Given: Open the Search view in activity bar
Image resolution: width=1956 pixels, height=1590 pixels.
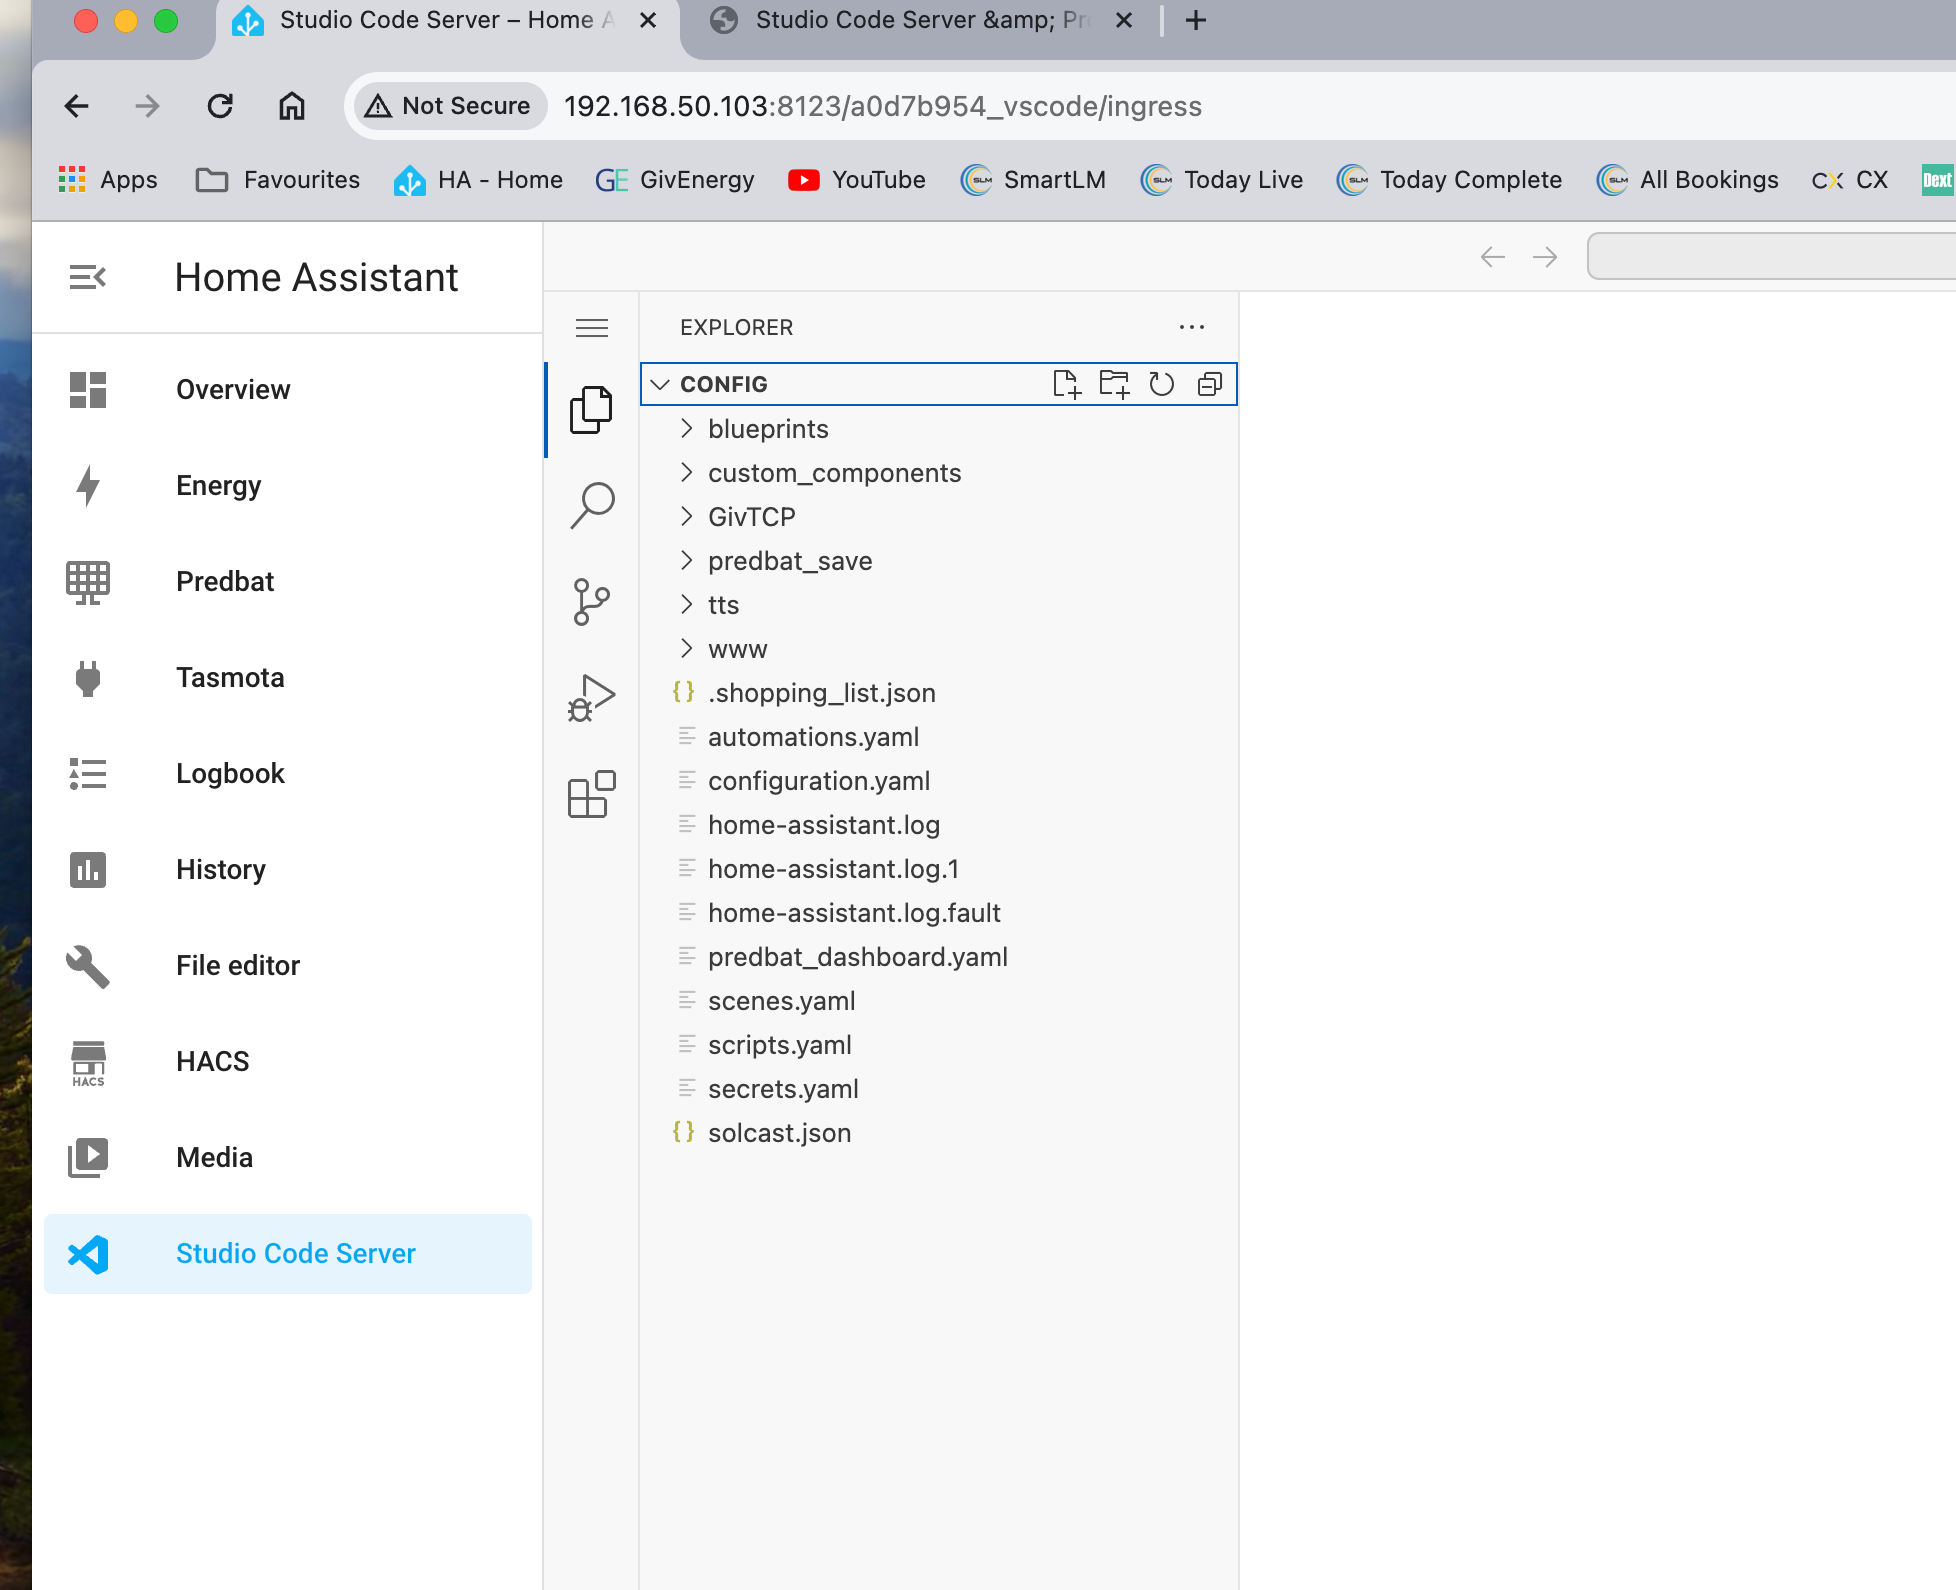Looking at the screenshot, I should click(x=591, y=506).
